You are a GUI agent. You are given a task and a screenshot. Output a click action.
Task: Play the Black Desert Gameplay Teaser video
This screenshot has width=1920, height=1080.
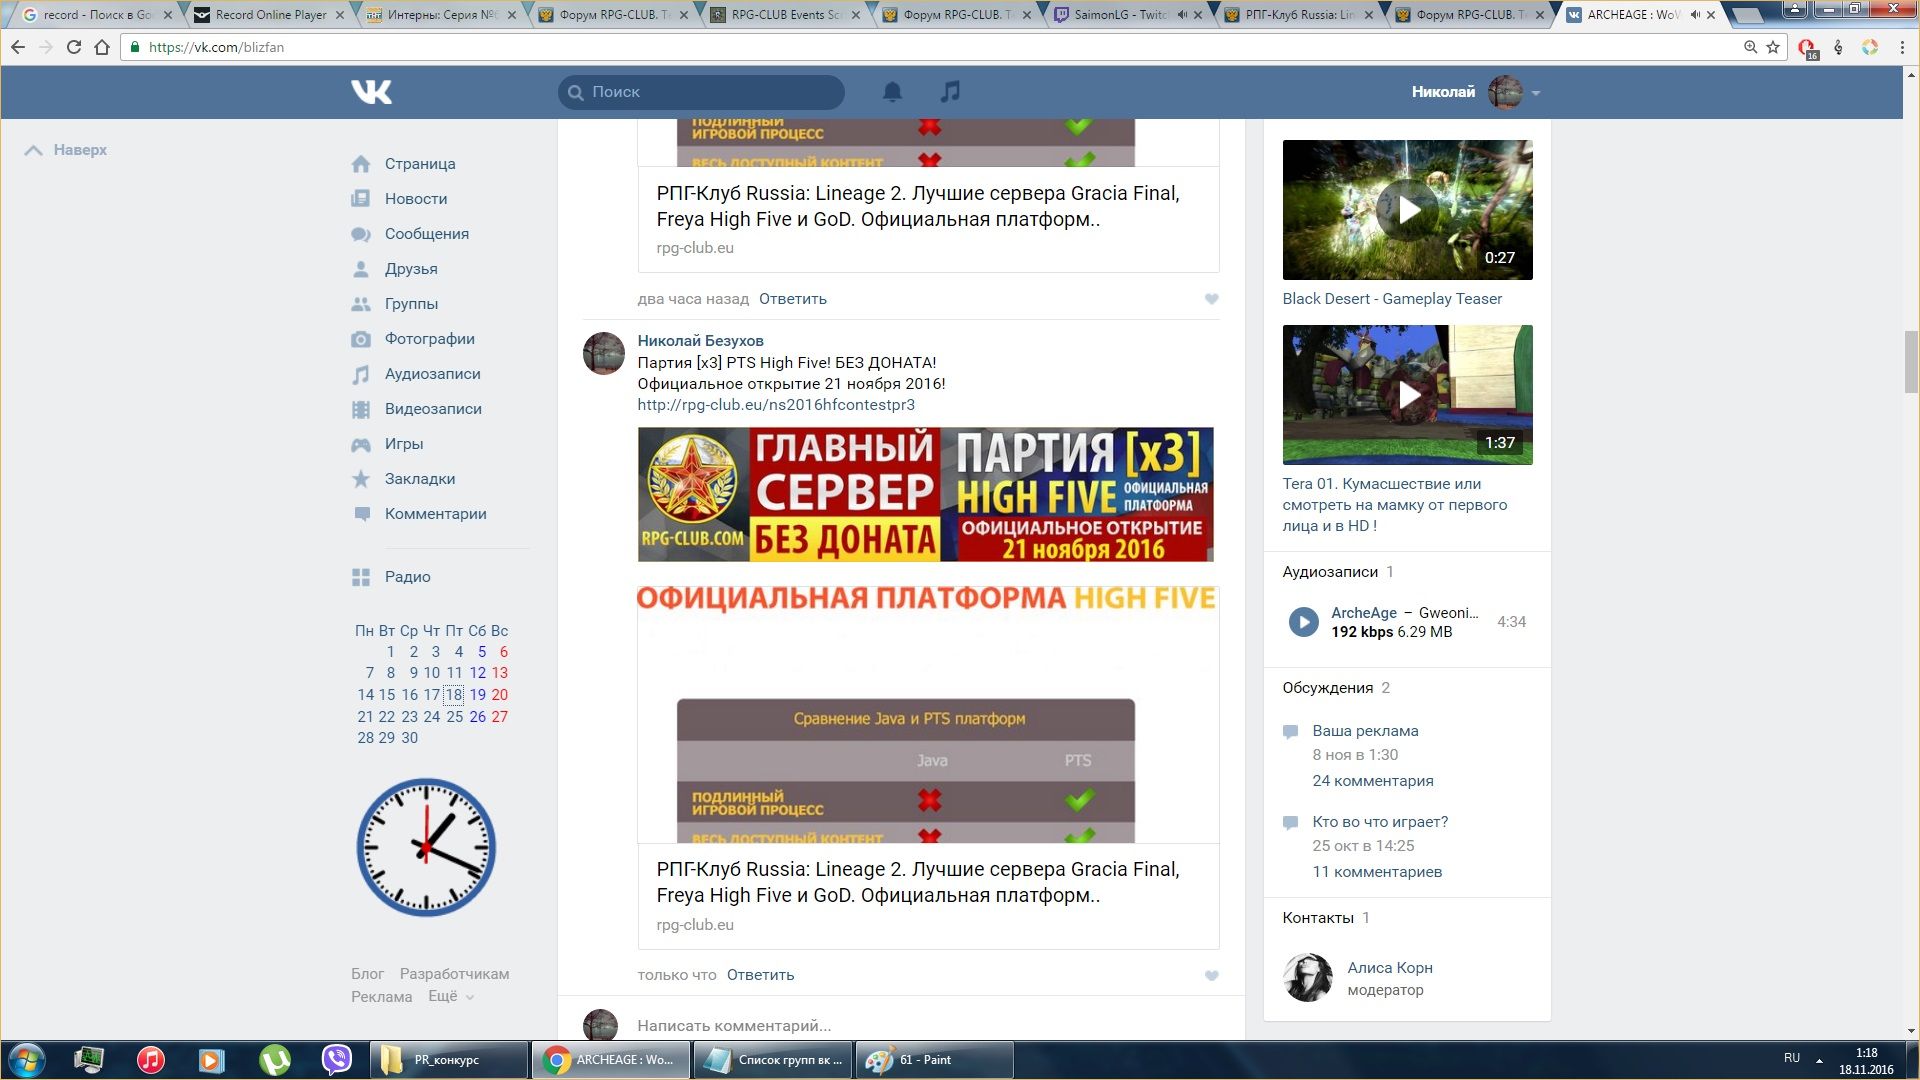coord(1407,210)
